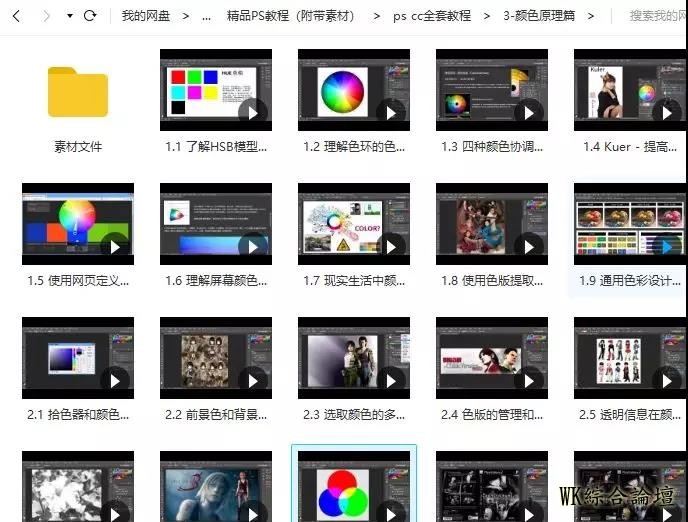The width and height of the screenshot is (688, 522).
Task: Open the color blocks thumbnail of 1.1
Action: (216, 90)
